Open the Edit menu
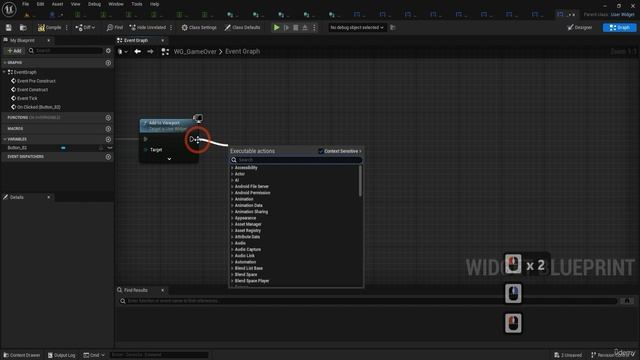This screenshot has height=360, width=640. coord(40,4)
